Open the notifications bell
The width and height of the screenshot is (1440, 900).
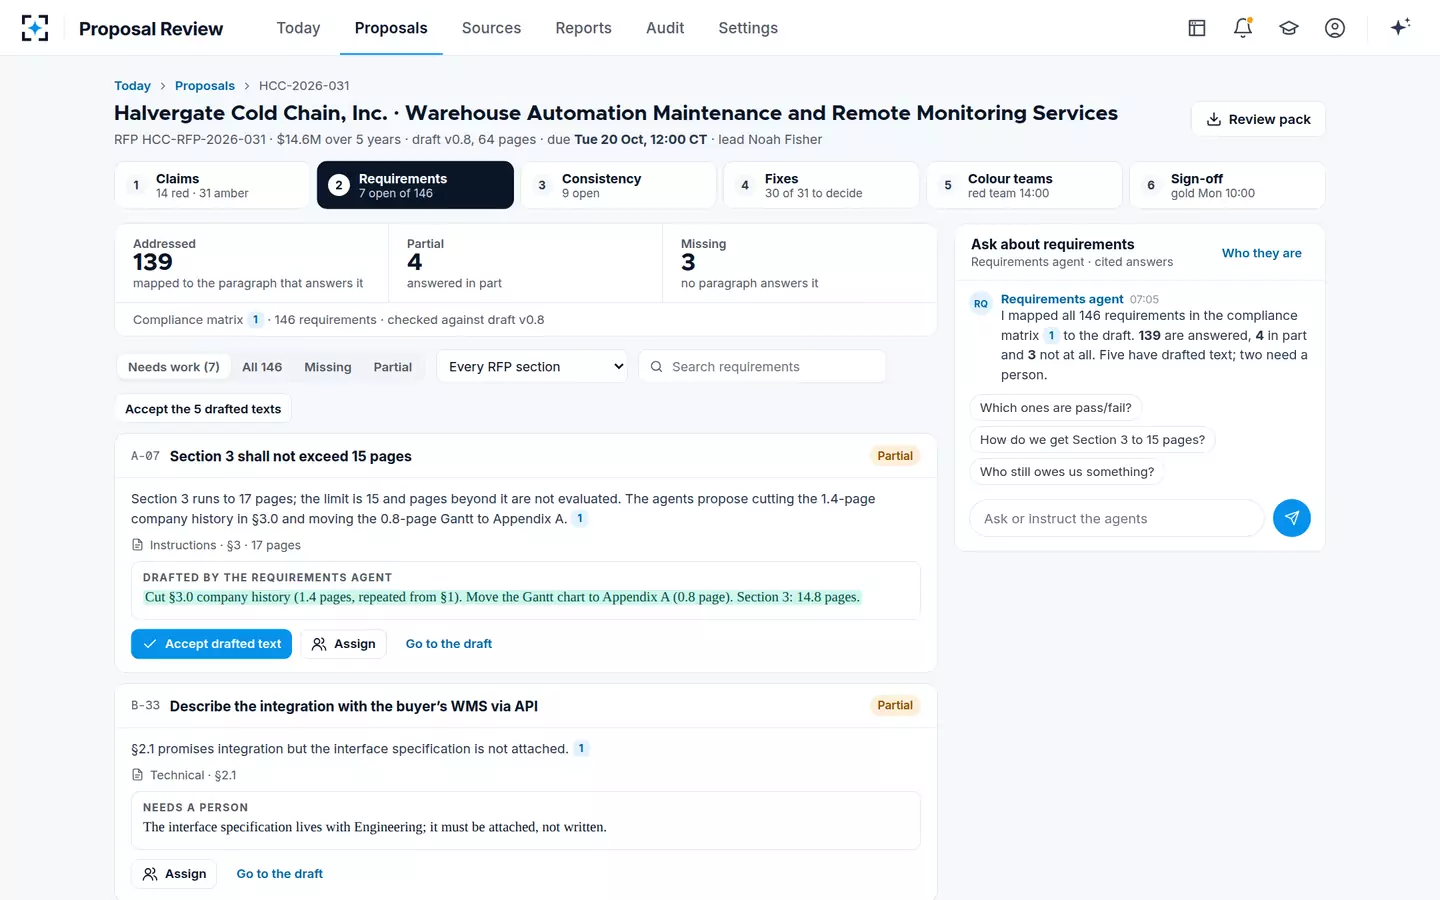[1243, 28]
